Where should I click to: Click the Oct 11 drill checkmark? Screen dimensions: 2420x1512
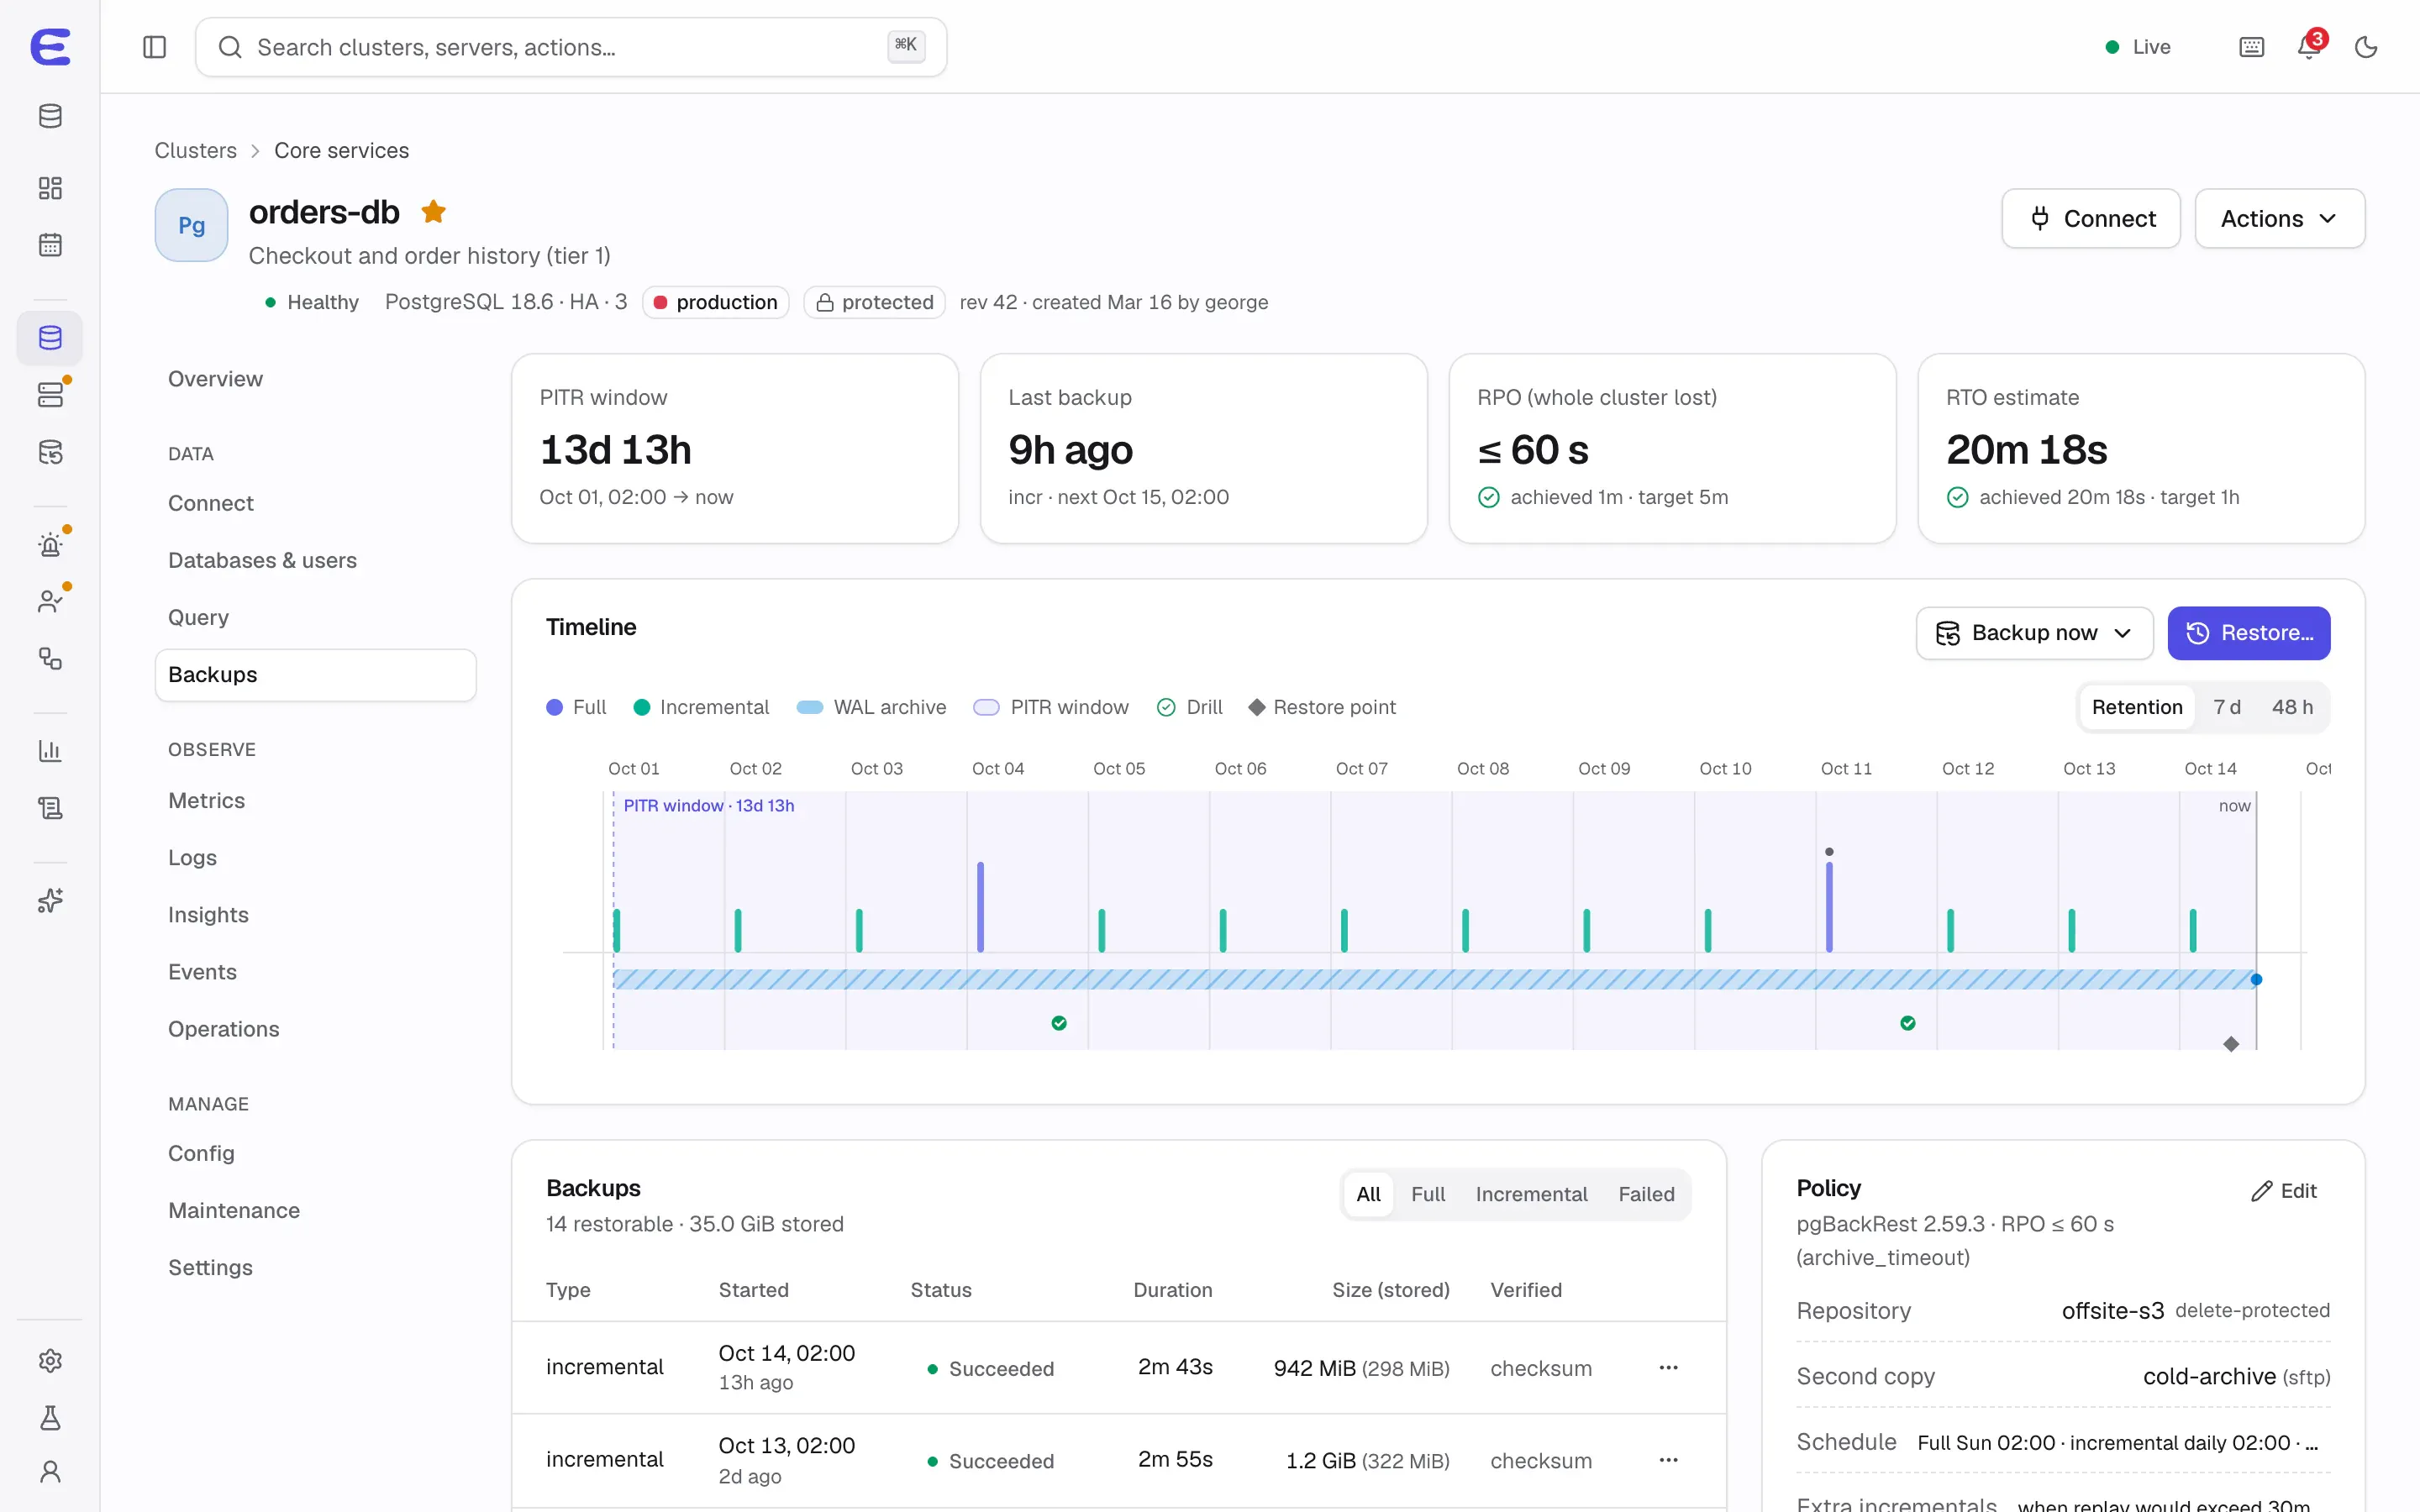(1908, 1023)
